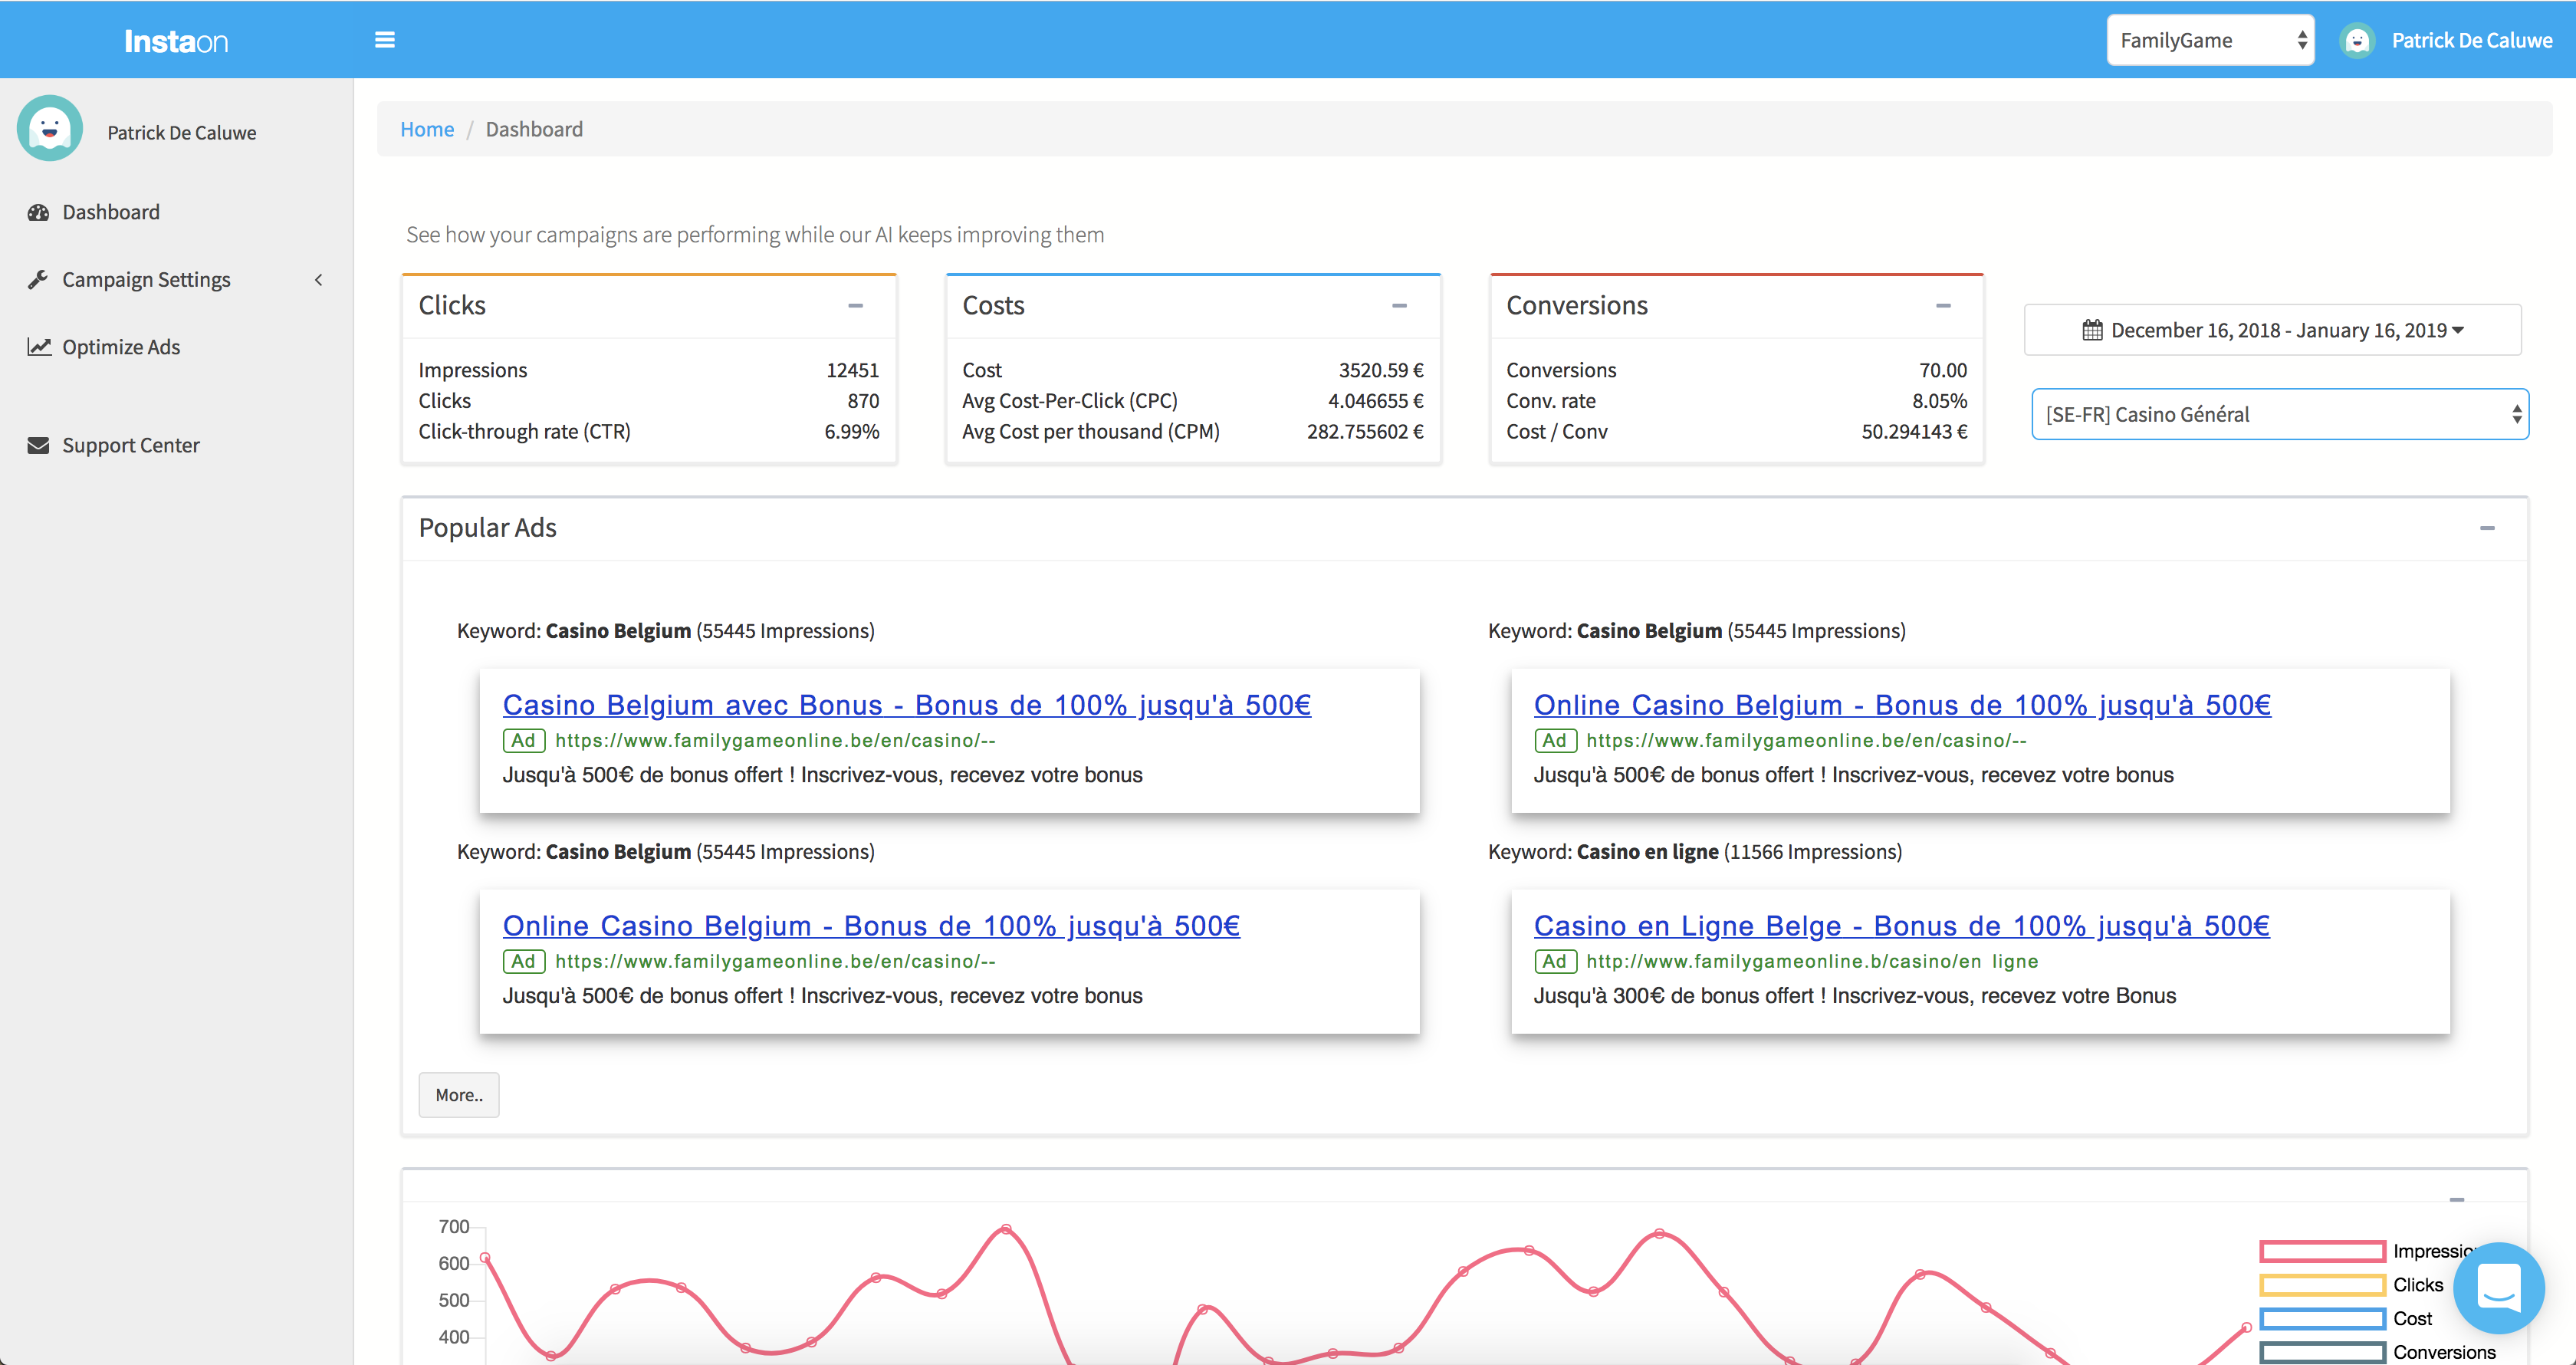Viewport: 2576px width, 1365px height.
Task: Open the FamilyGame account dropdown
Action: (x=2210, y=40)
